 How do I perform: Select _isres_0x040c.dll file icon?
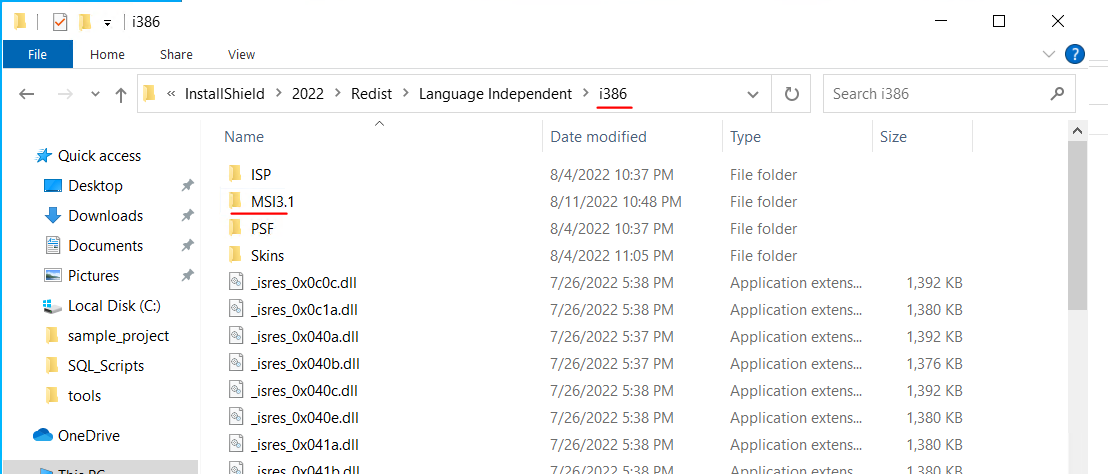coord(236,390)
